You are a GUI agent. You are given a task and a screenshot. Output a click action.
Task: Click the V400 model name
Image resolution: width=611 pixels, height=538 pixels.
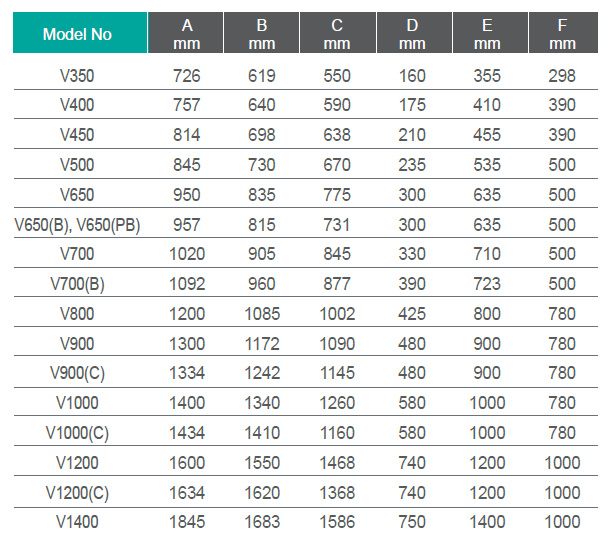(x=77, y=105)
